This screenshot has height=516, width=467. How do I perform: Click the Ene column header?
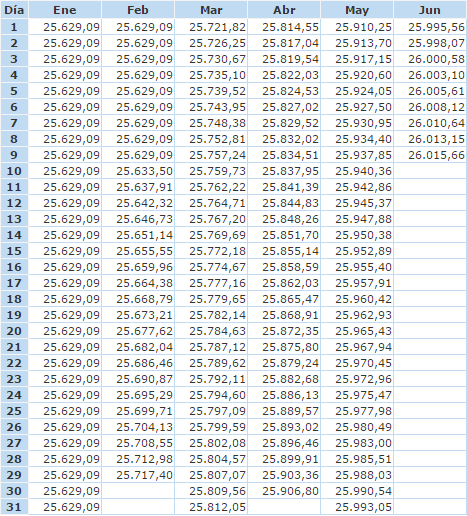coord(65,10)
